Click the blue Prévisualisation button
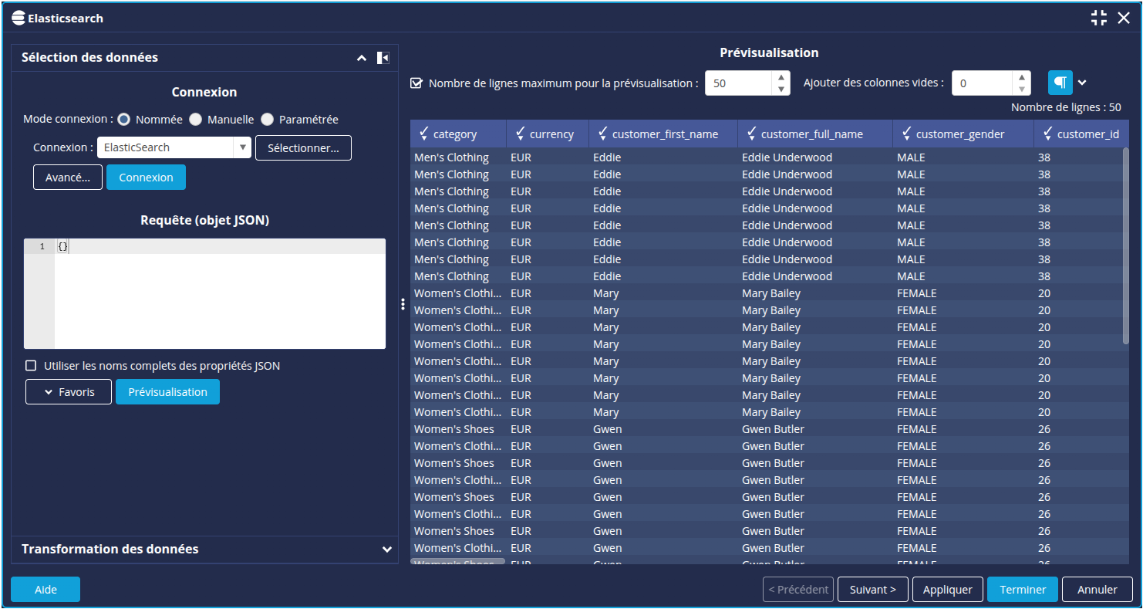 [x=167, y=392]
